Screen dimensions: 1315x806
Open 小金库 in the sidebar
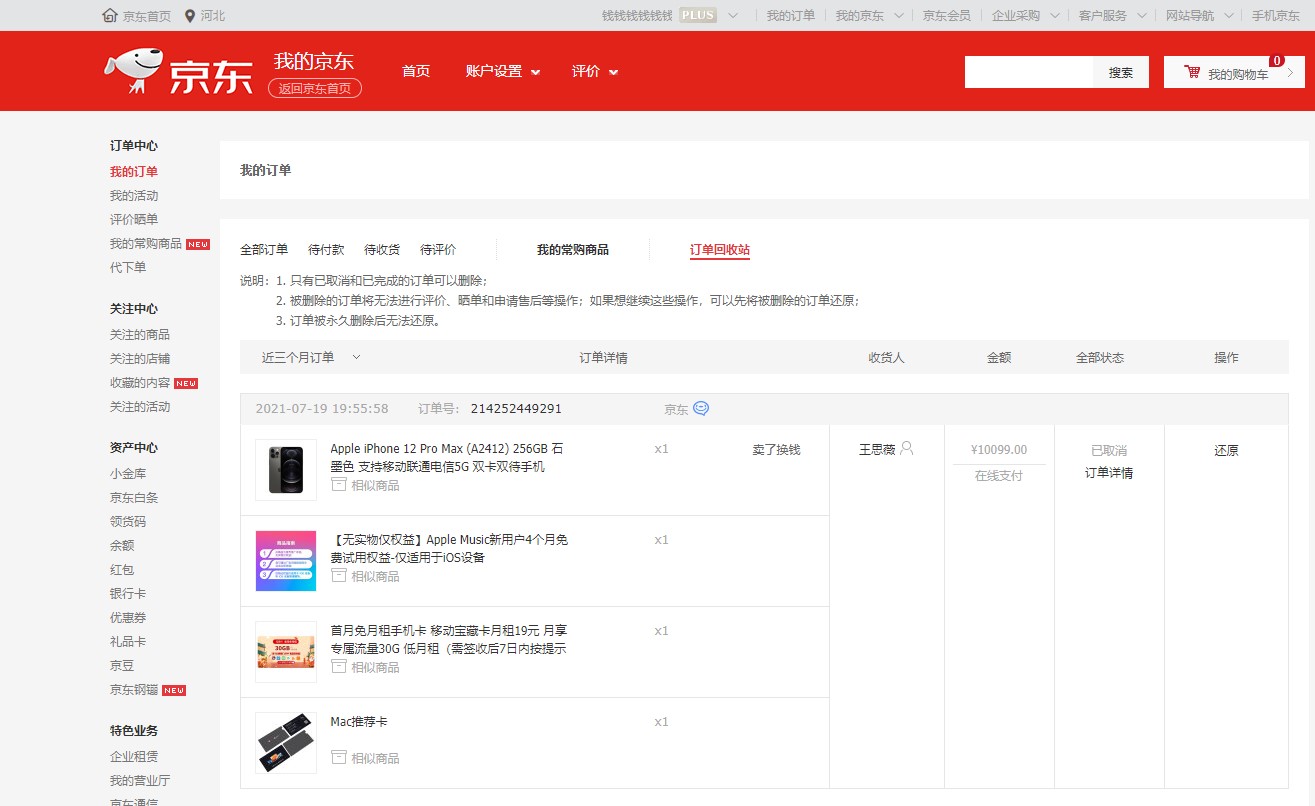click(128, 474)
